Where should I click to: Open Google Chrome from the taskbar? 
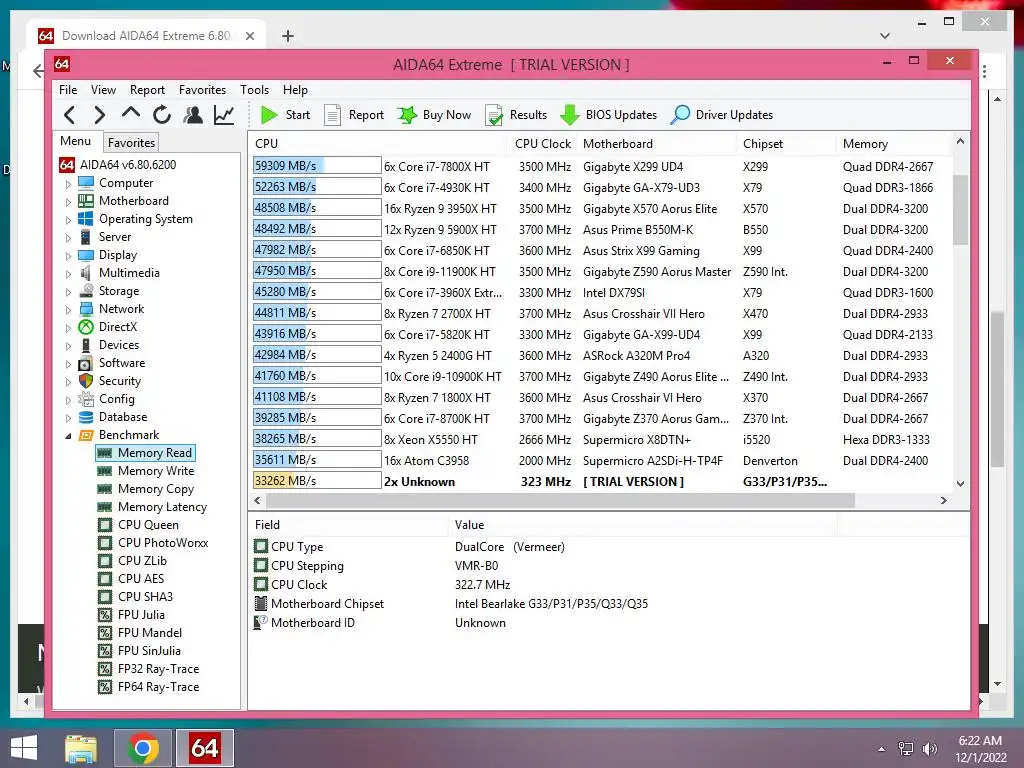[x=143, y=748]
